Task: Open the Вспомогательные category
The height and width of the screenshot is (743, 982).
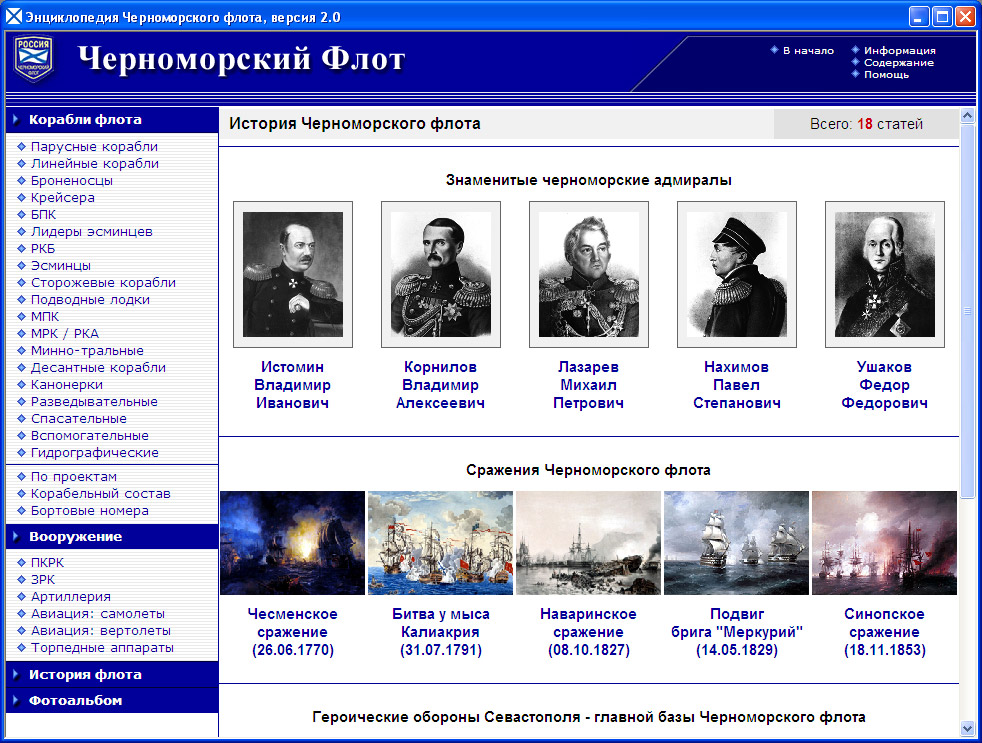Action: [x=90, y=435]
